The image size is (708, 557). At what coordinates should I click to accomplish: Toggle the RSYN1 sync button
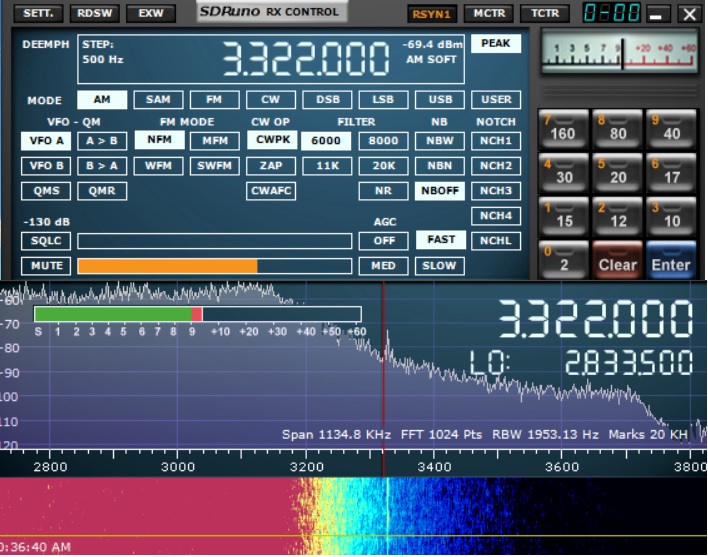tap(432, 14)
